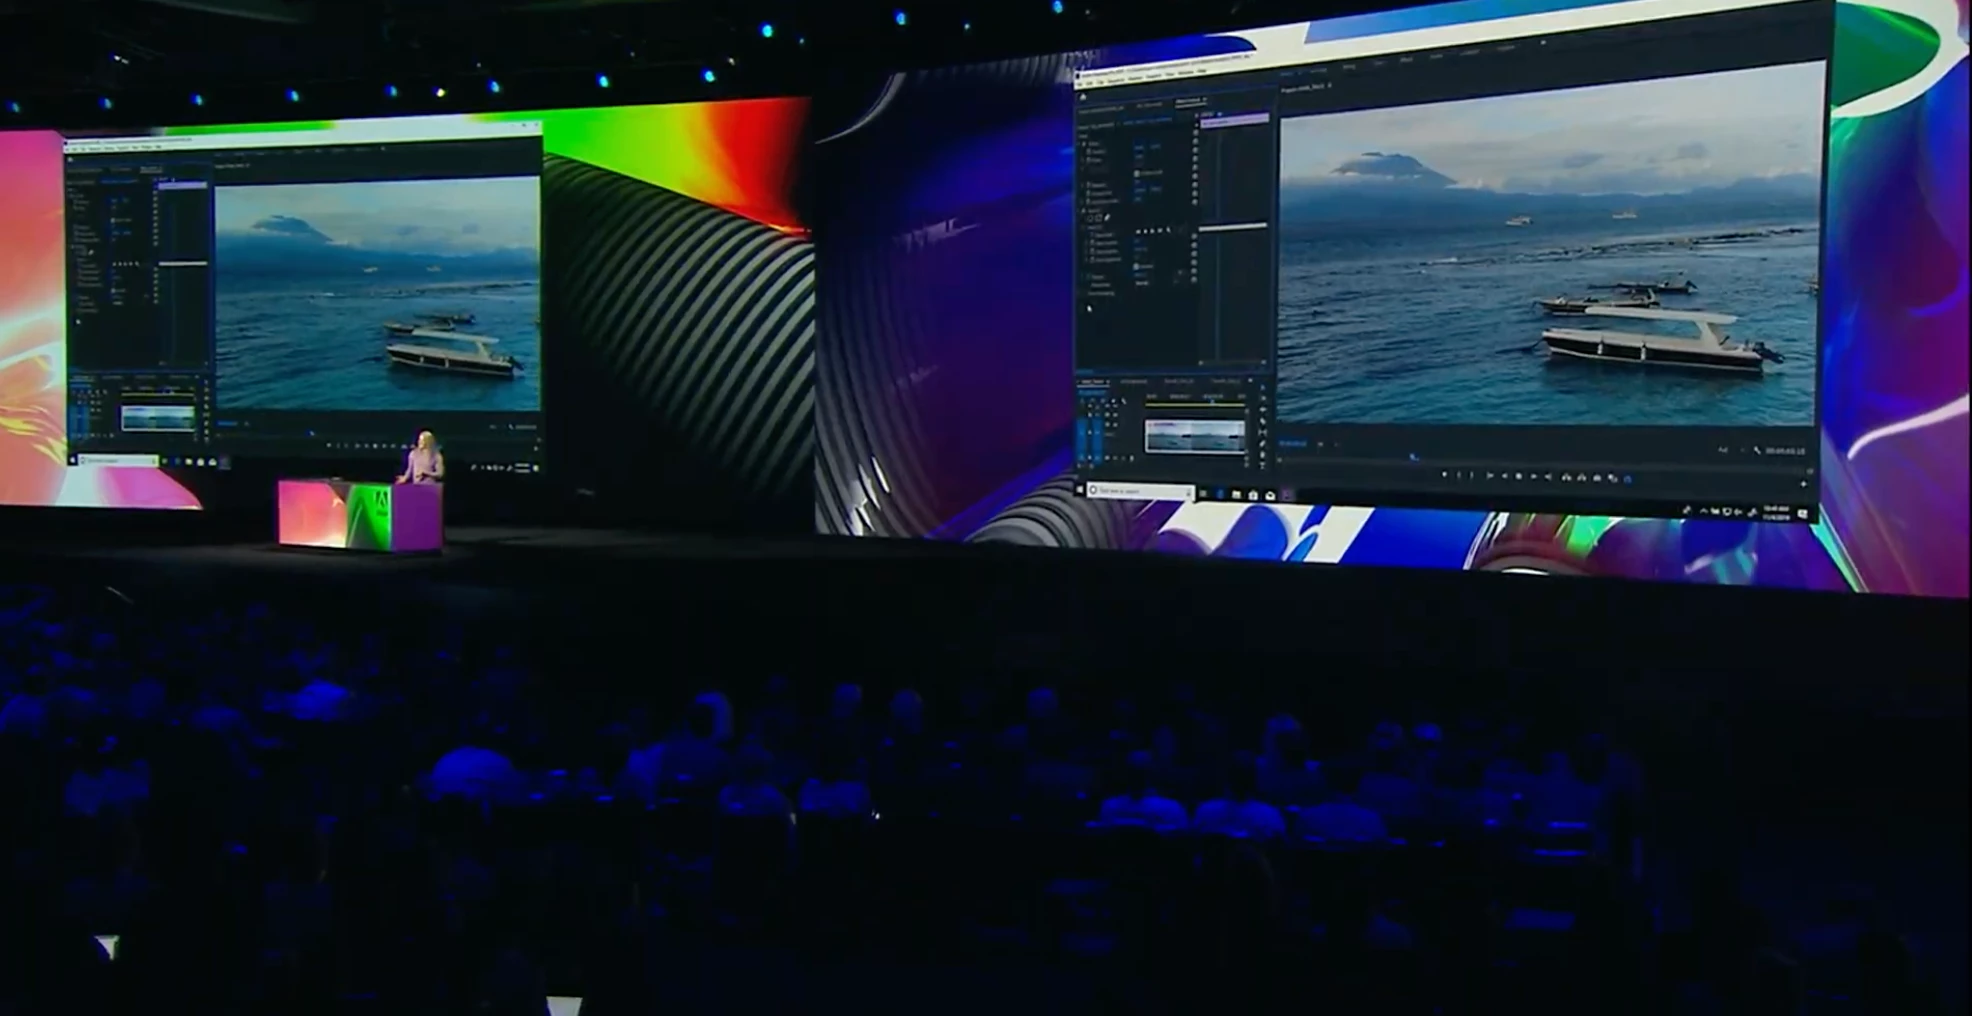Create 4-point polygon mask on right screen

pyautogui.click(x=1098, y=218)
